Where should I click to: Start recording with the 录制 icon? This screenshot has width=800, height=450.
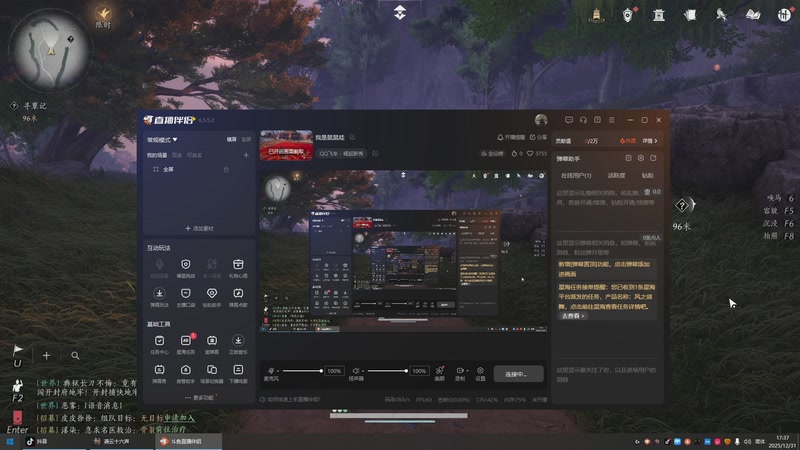click(x=460, y=373)
